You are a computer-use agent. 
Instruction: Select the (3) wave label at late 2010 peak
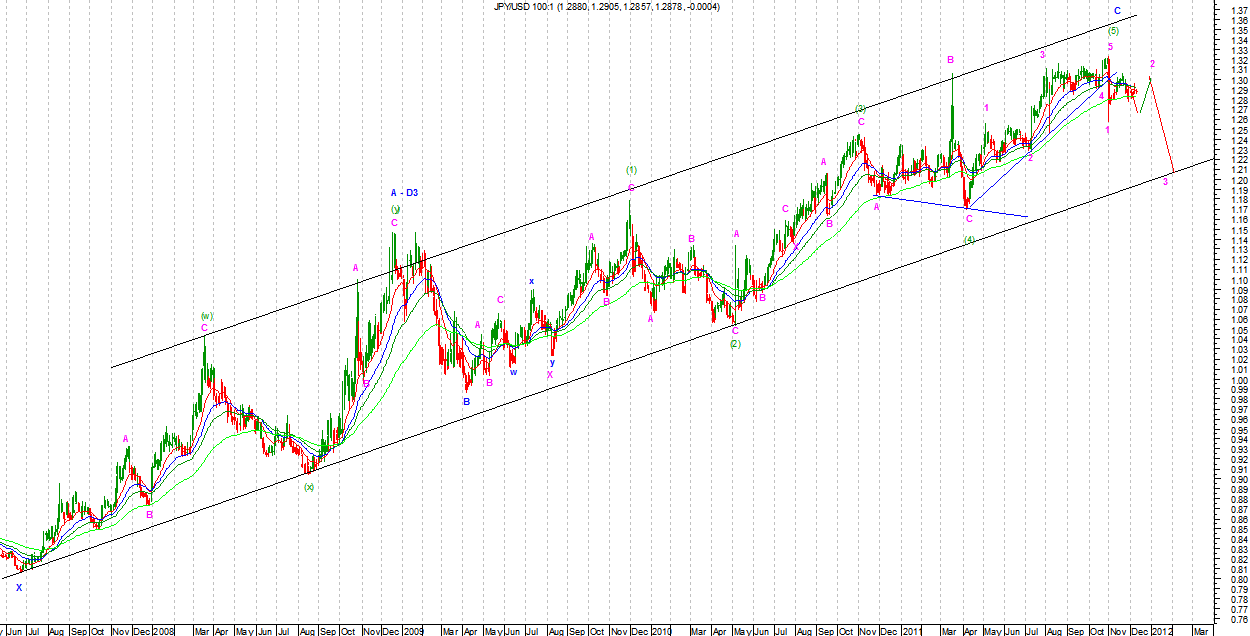pyautogui.click(x=859, y=108)
